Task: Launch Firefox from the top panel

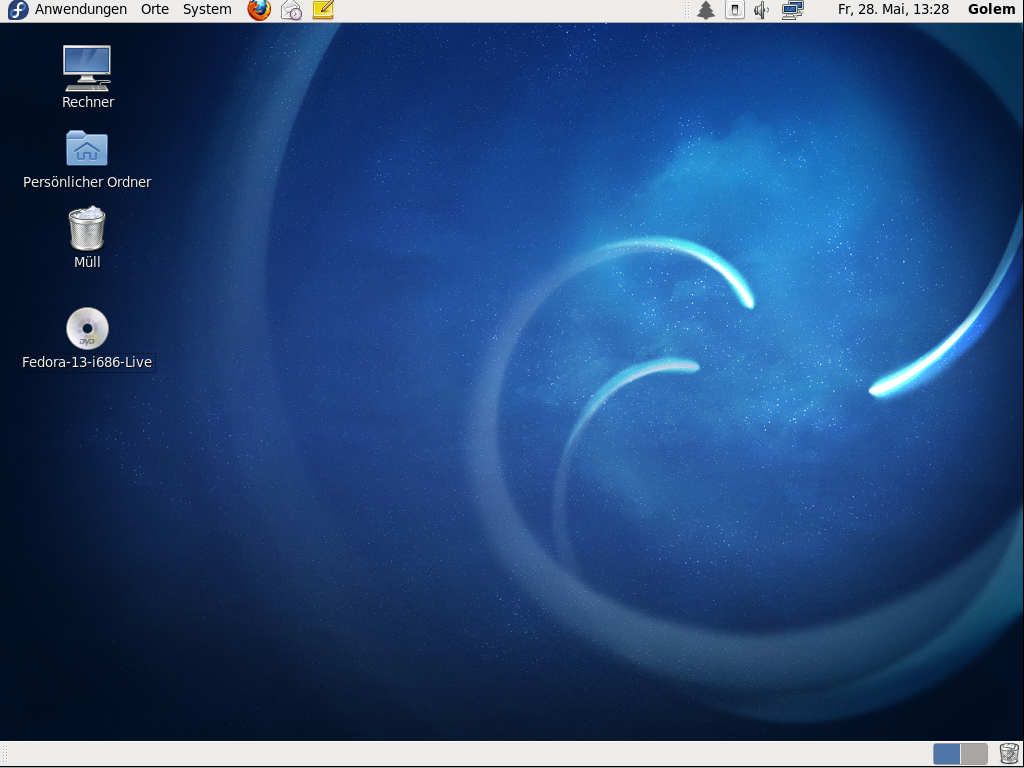Action: (x=259, y=10)
